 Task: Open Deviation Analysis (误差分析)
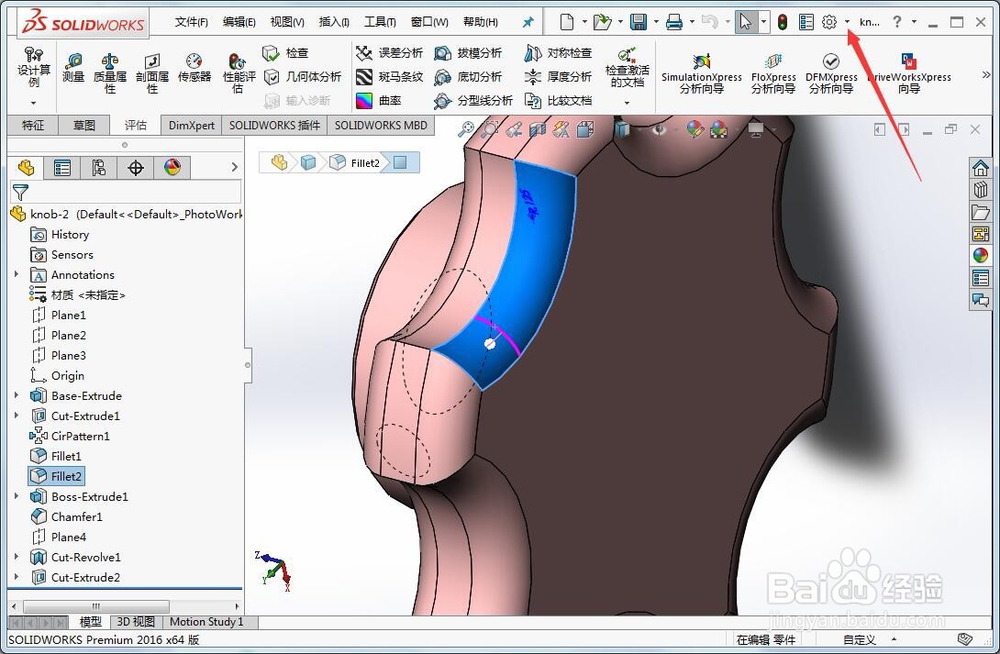pos(389,53)
